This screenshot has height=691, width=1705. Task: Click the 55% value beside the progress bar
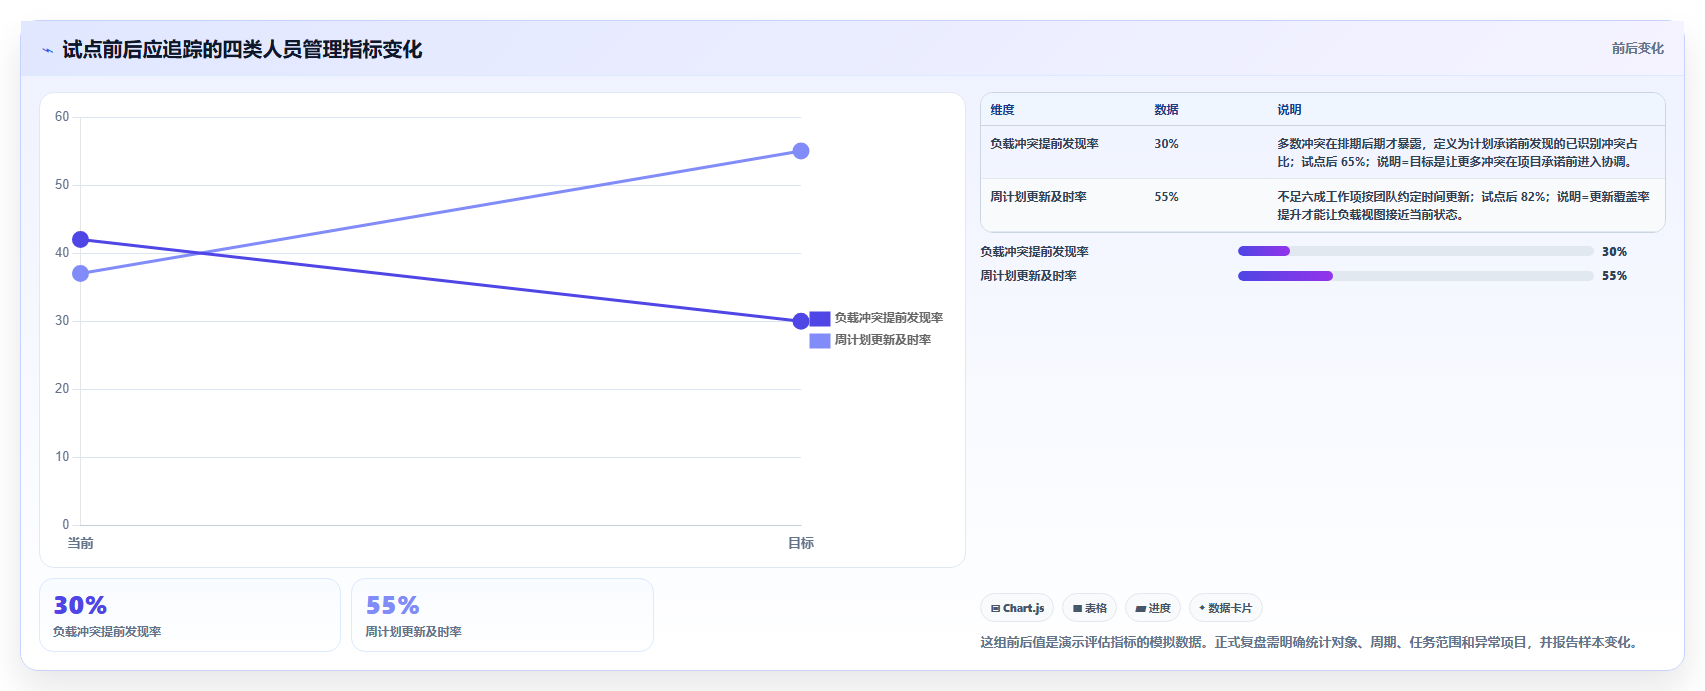coord(1614,276)
